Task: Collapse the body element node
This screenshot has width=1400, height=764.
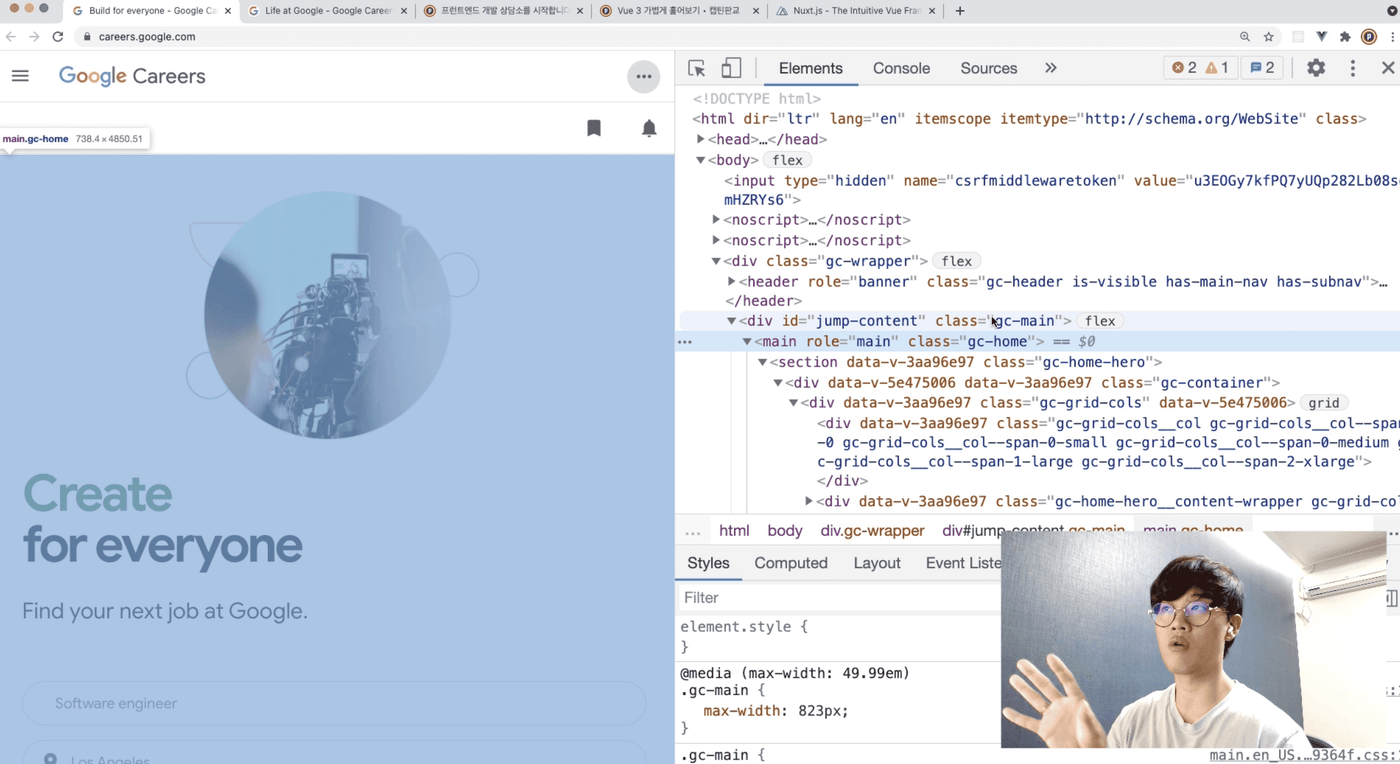Action: click(700, 160)
